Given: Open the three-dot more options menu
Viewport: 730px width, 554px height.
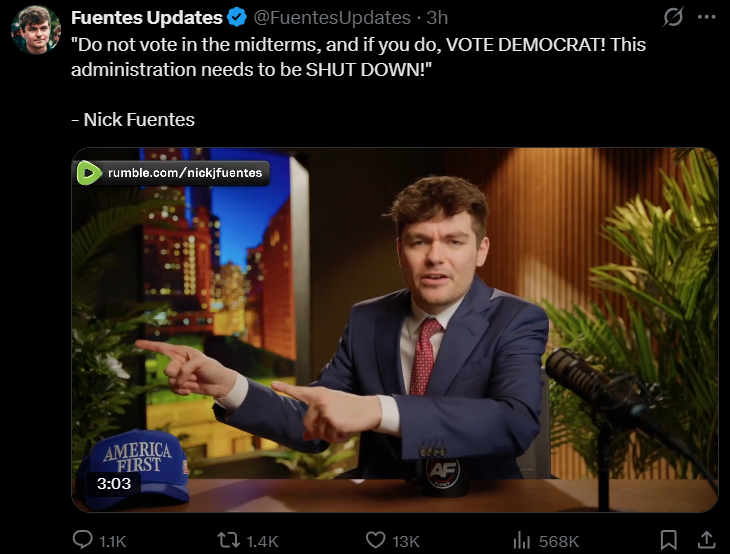Looking at the screenshot, I should [706, 17].
